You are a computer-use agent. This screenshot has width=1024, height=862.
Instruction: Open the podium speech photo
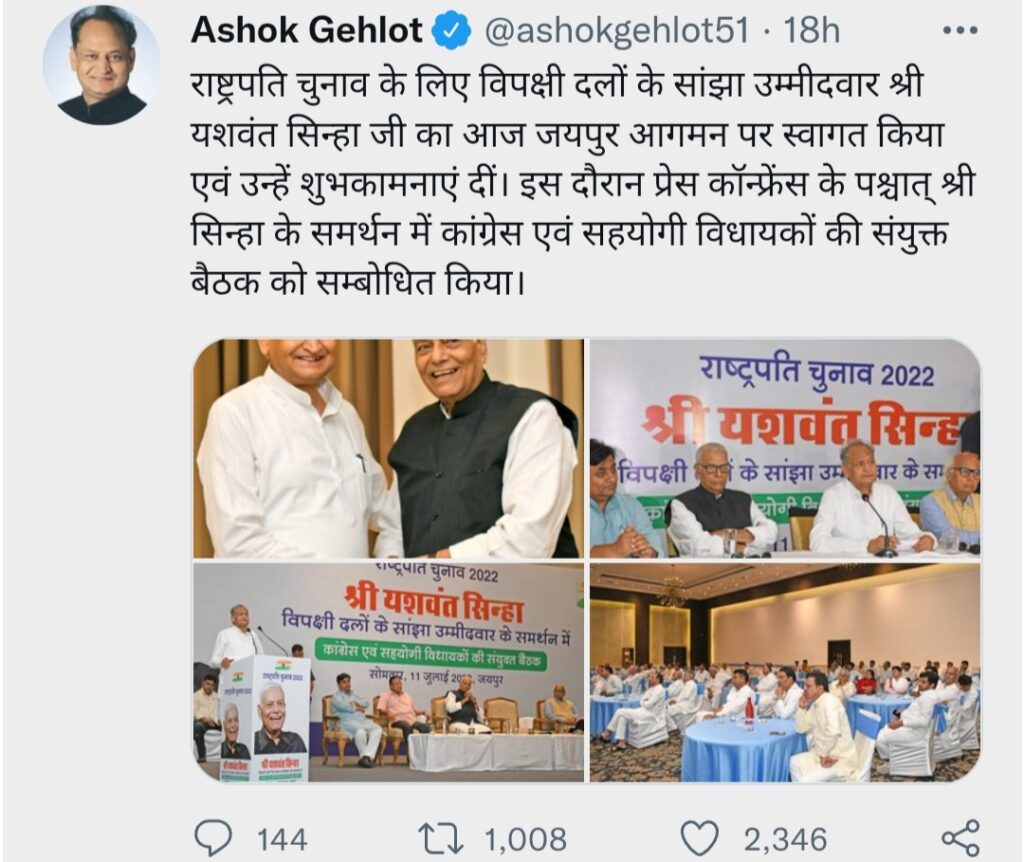[389, 673]
